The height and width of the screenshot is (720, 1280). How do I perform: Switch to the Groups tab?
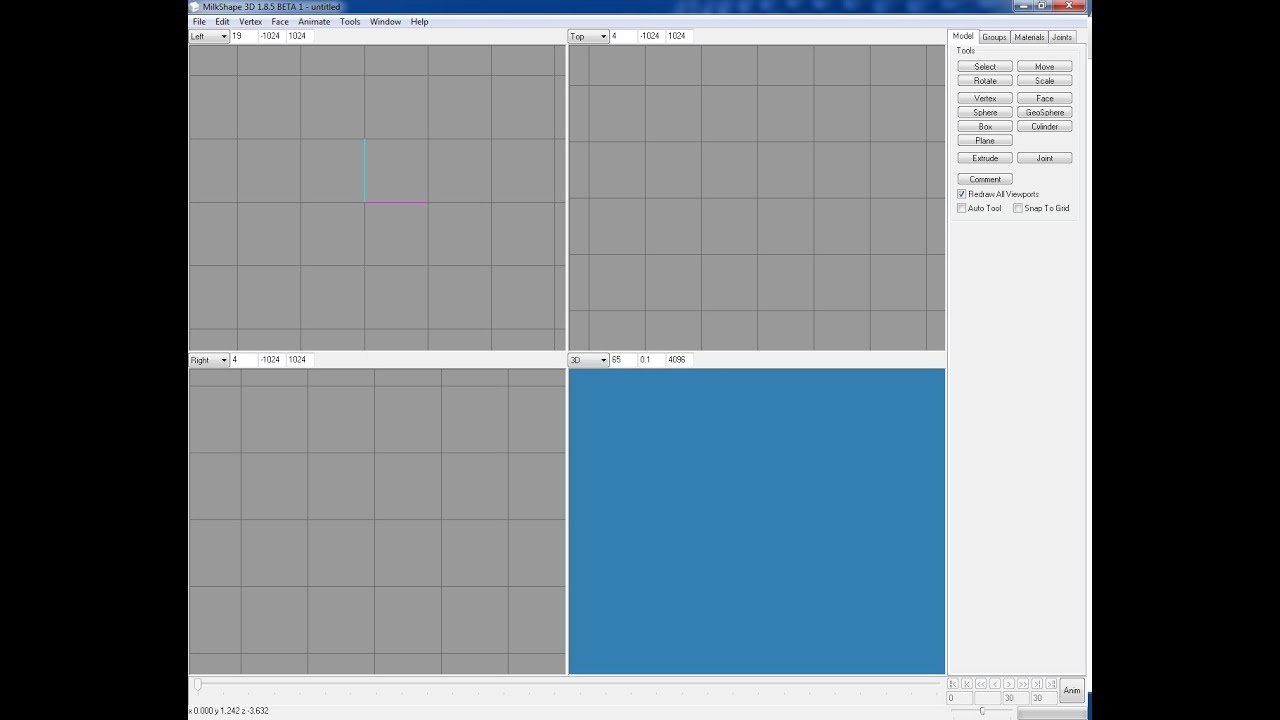tap(994, 37)
